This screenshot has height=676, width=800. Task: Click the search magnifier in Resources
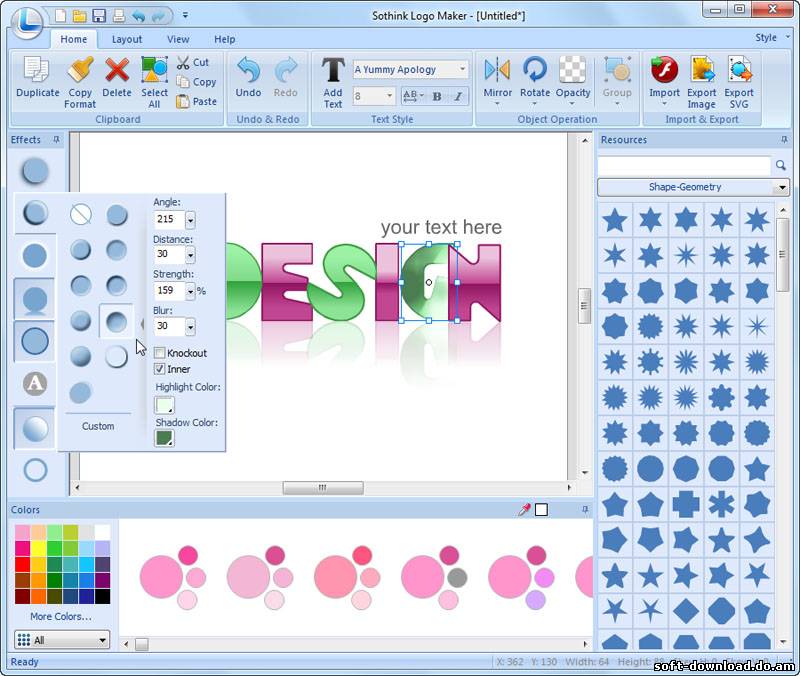[x=781, y=165]
